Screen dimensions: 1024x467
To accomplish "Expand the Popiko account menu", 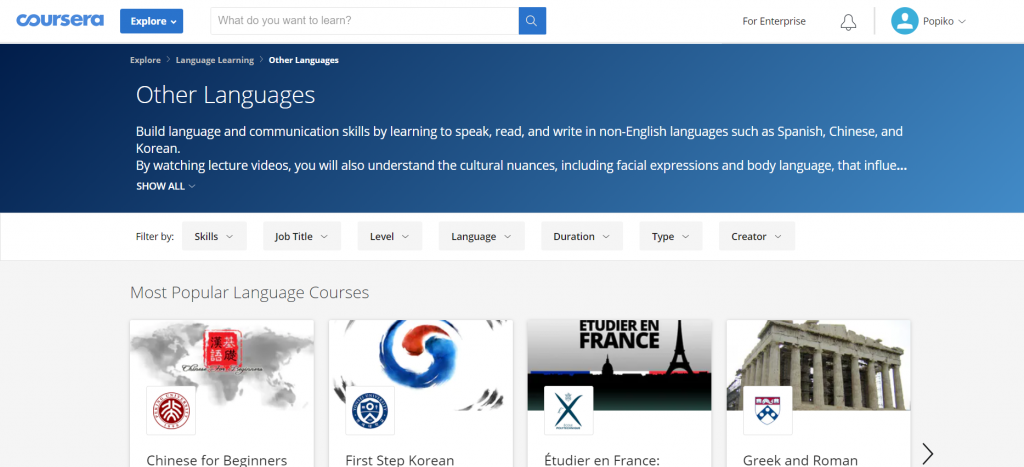I will 944,21.
